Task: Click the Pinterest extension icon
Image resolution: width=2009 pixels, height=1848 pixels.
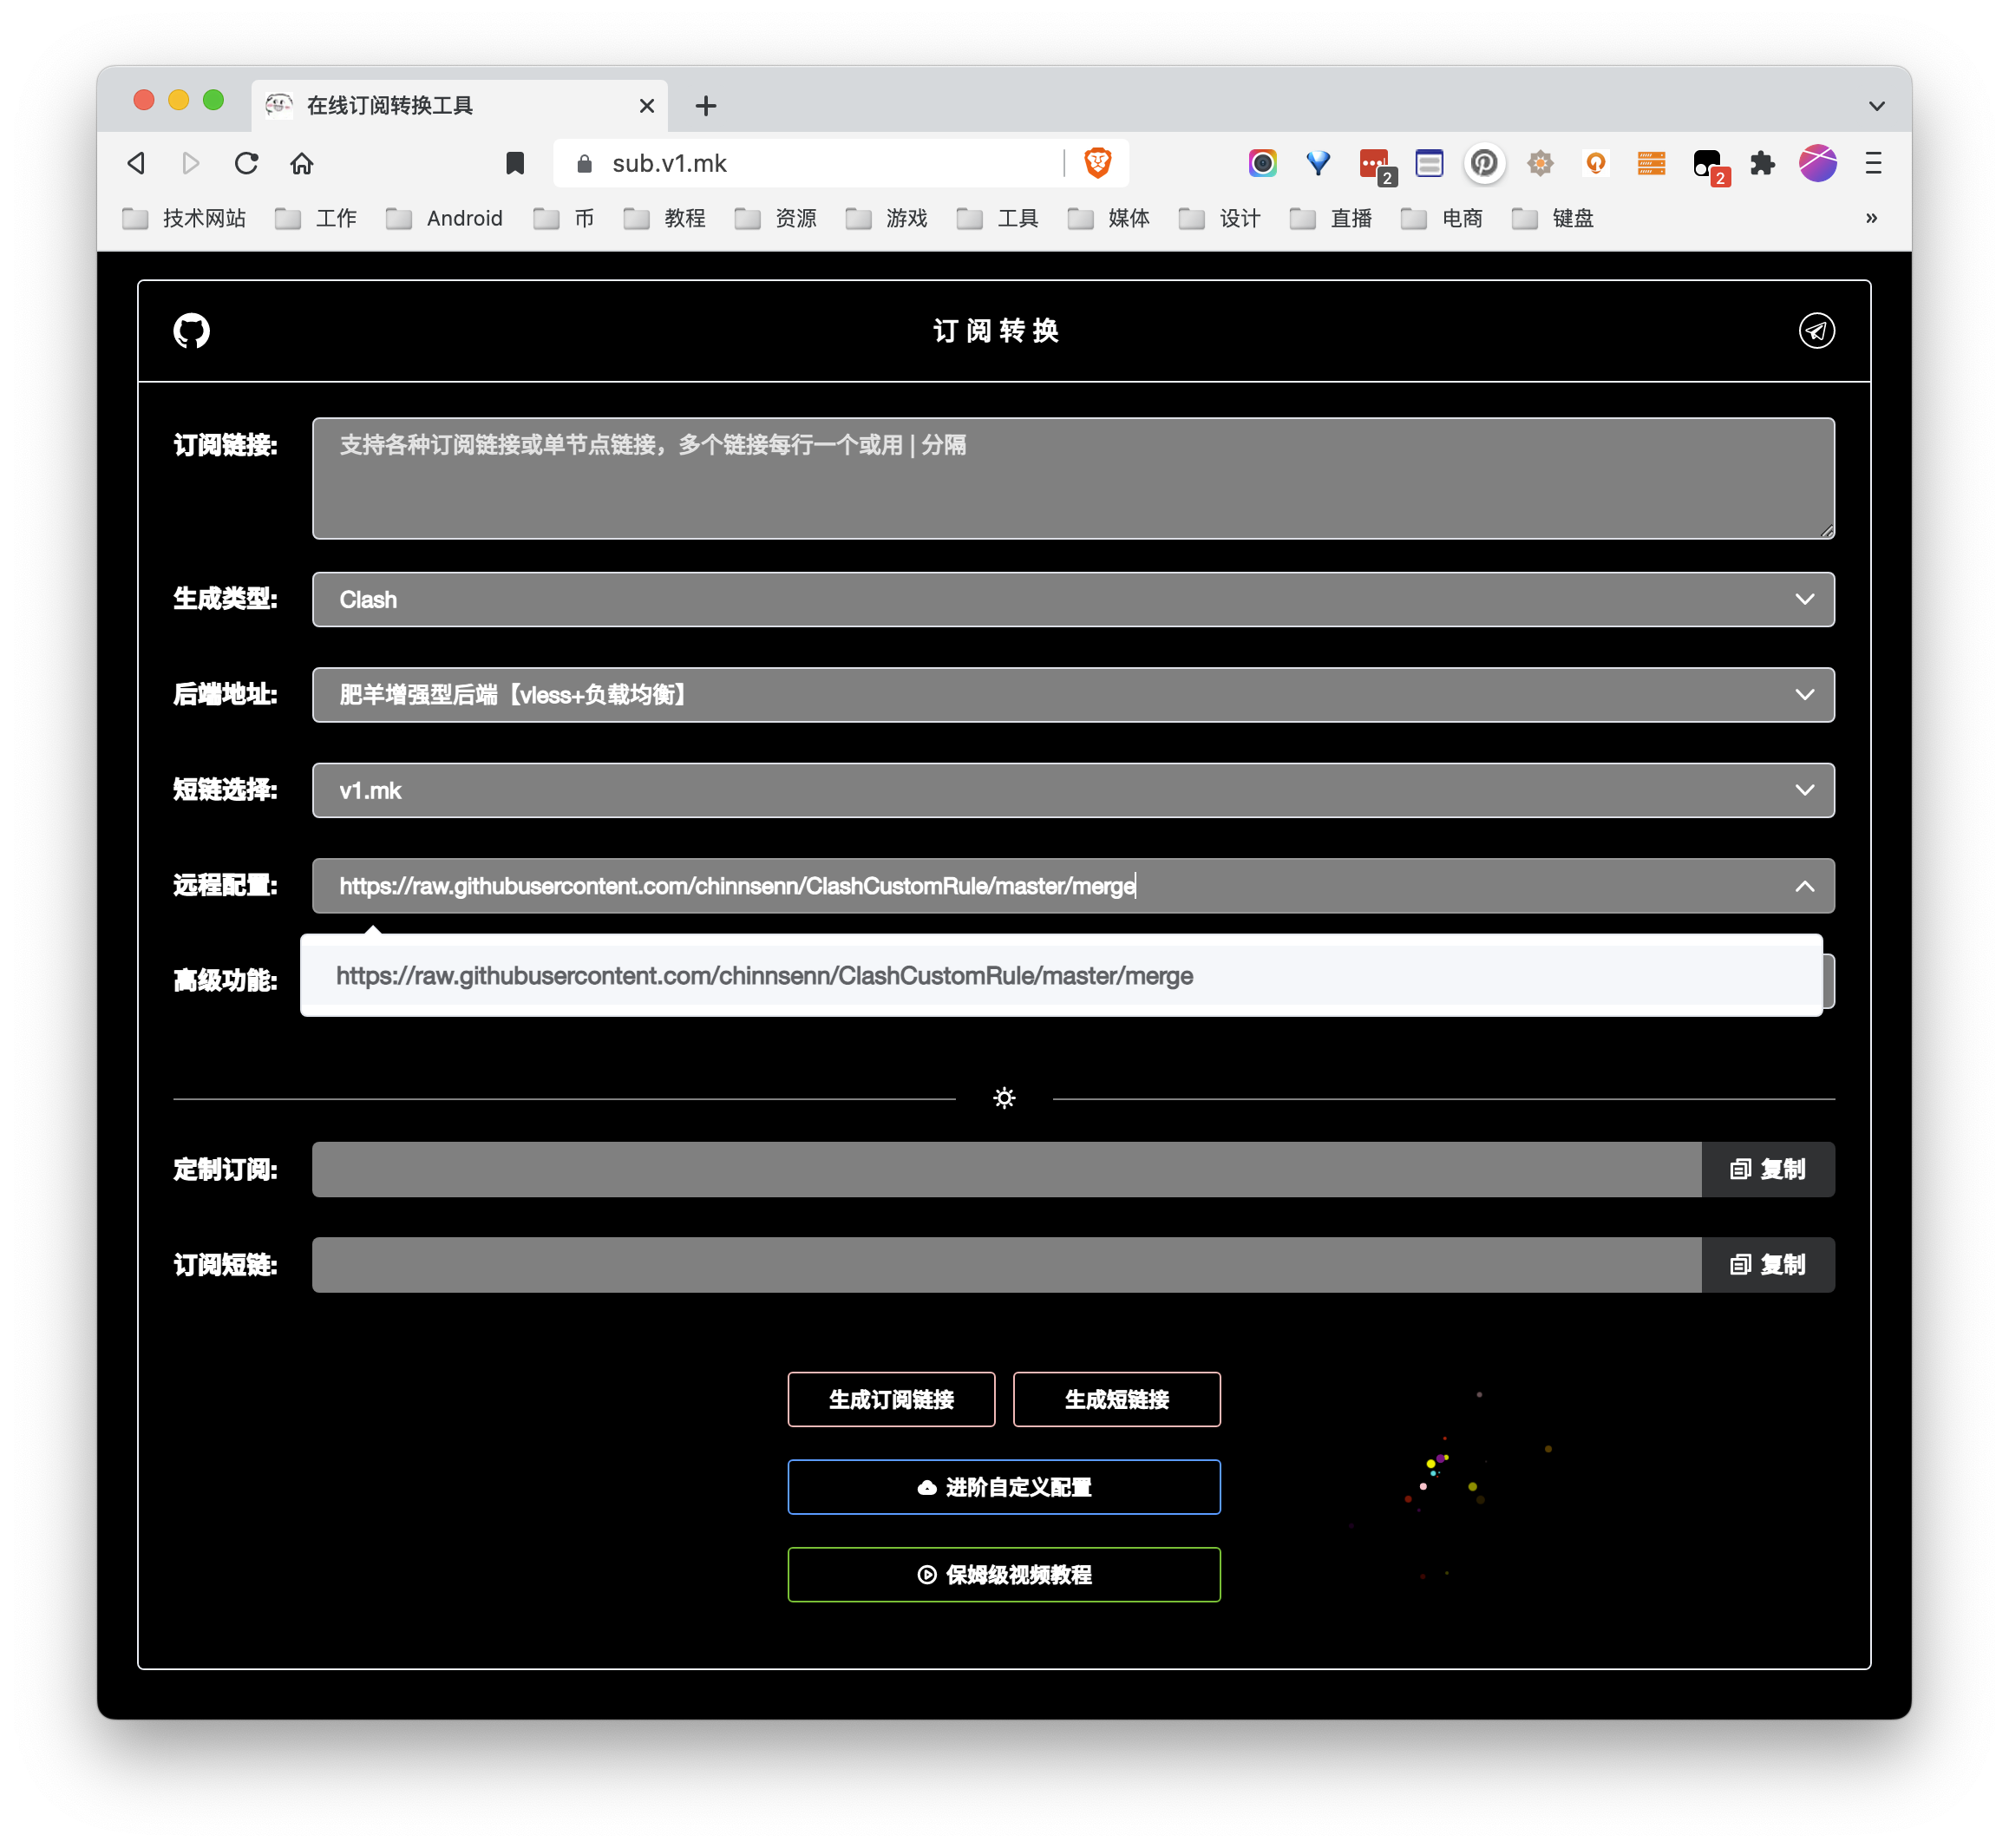Action: pyautogui.click(x=1484, y=163)
